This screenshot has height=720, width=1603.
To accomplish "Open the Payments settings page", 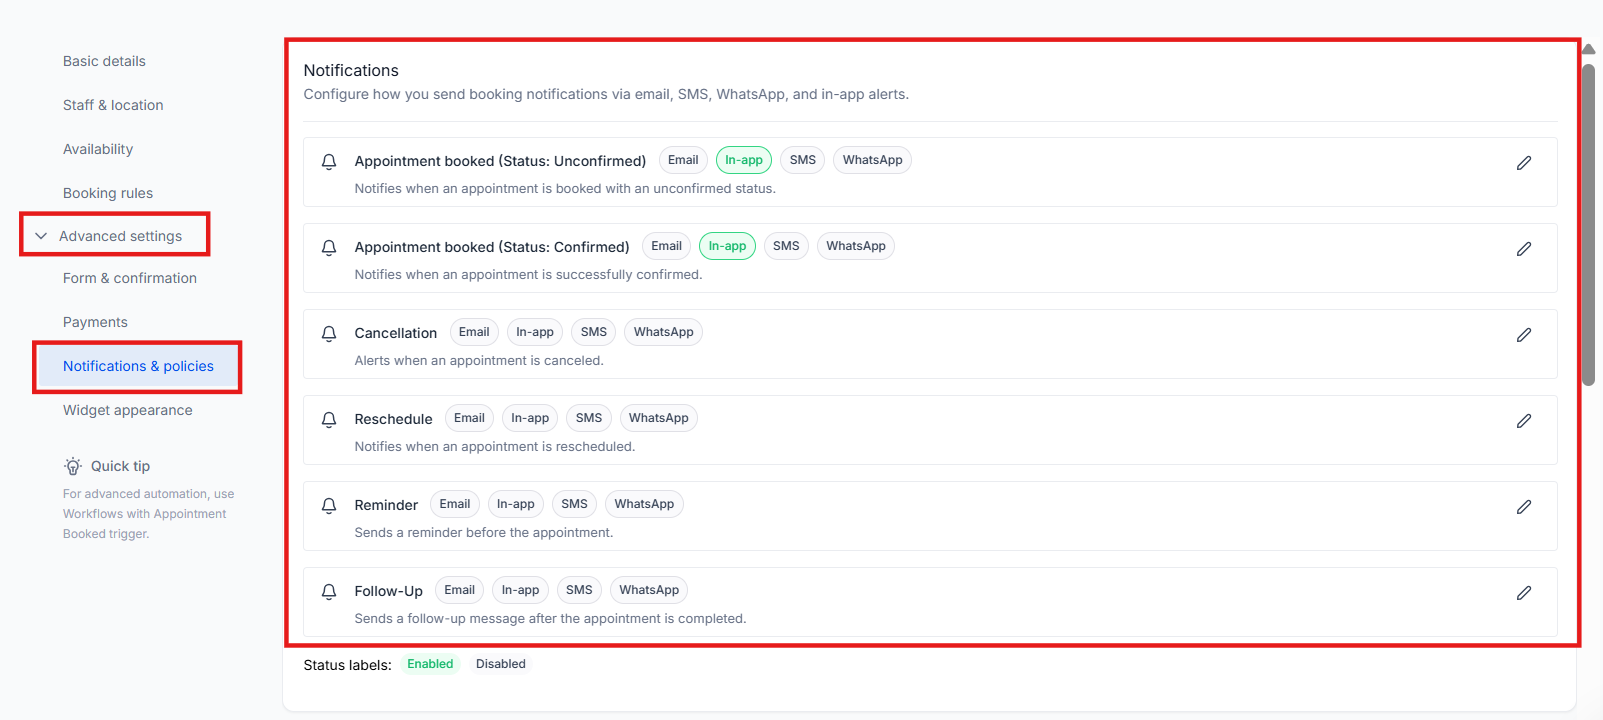I will coord(95,322).
